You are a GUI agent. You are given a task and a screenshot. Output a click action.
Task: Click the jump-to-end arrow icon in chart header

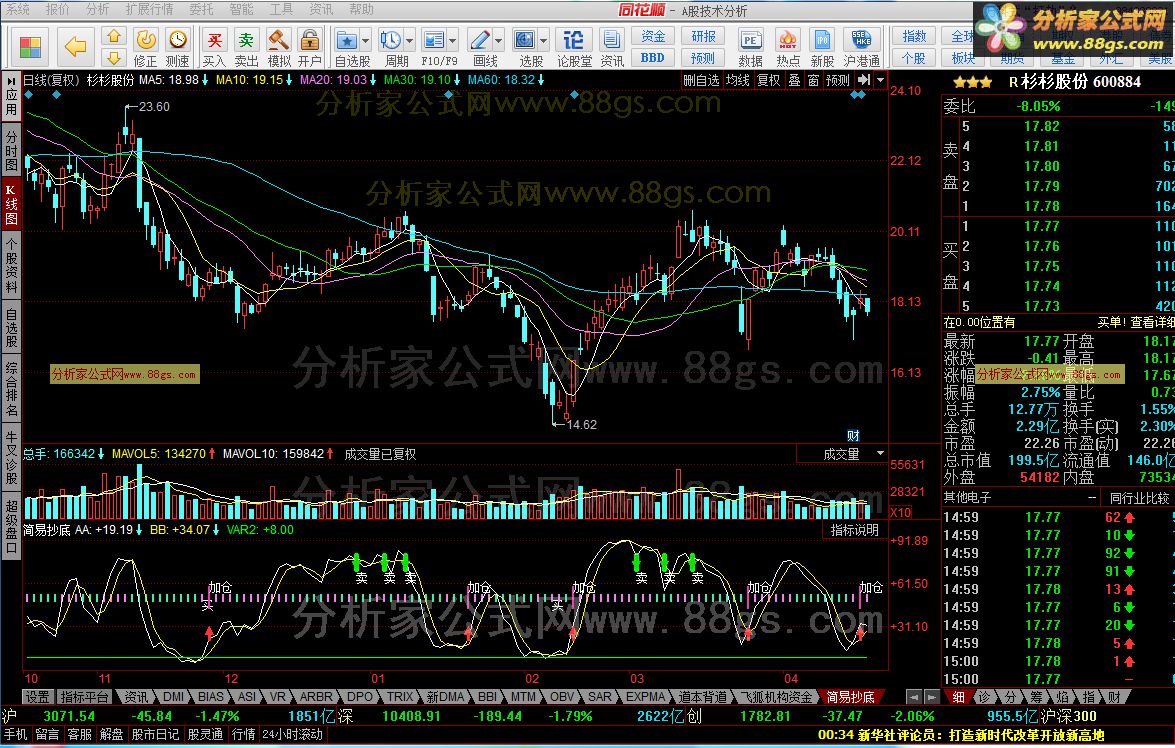tap(864, 80)
